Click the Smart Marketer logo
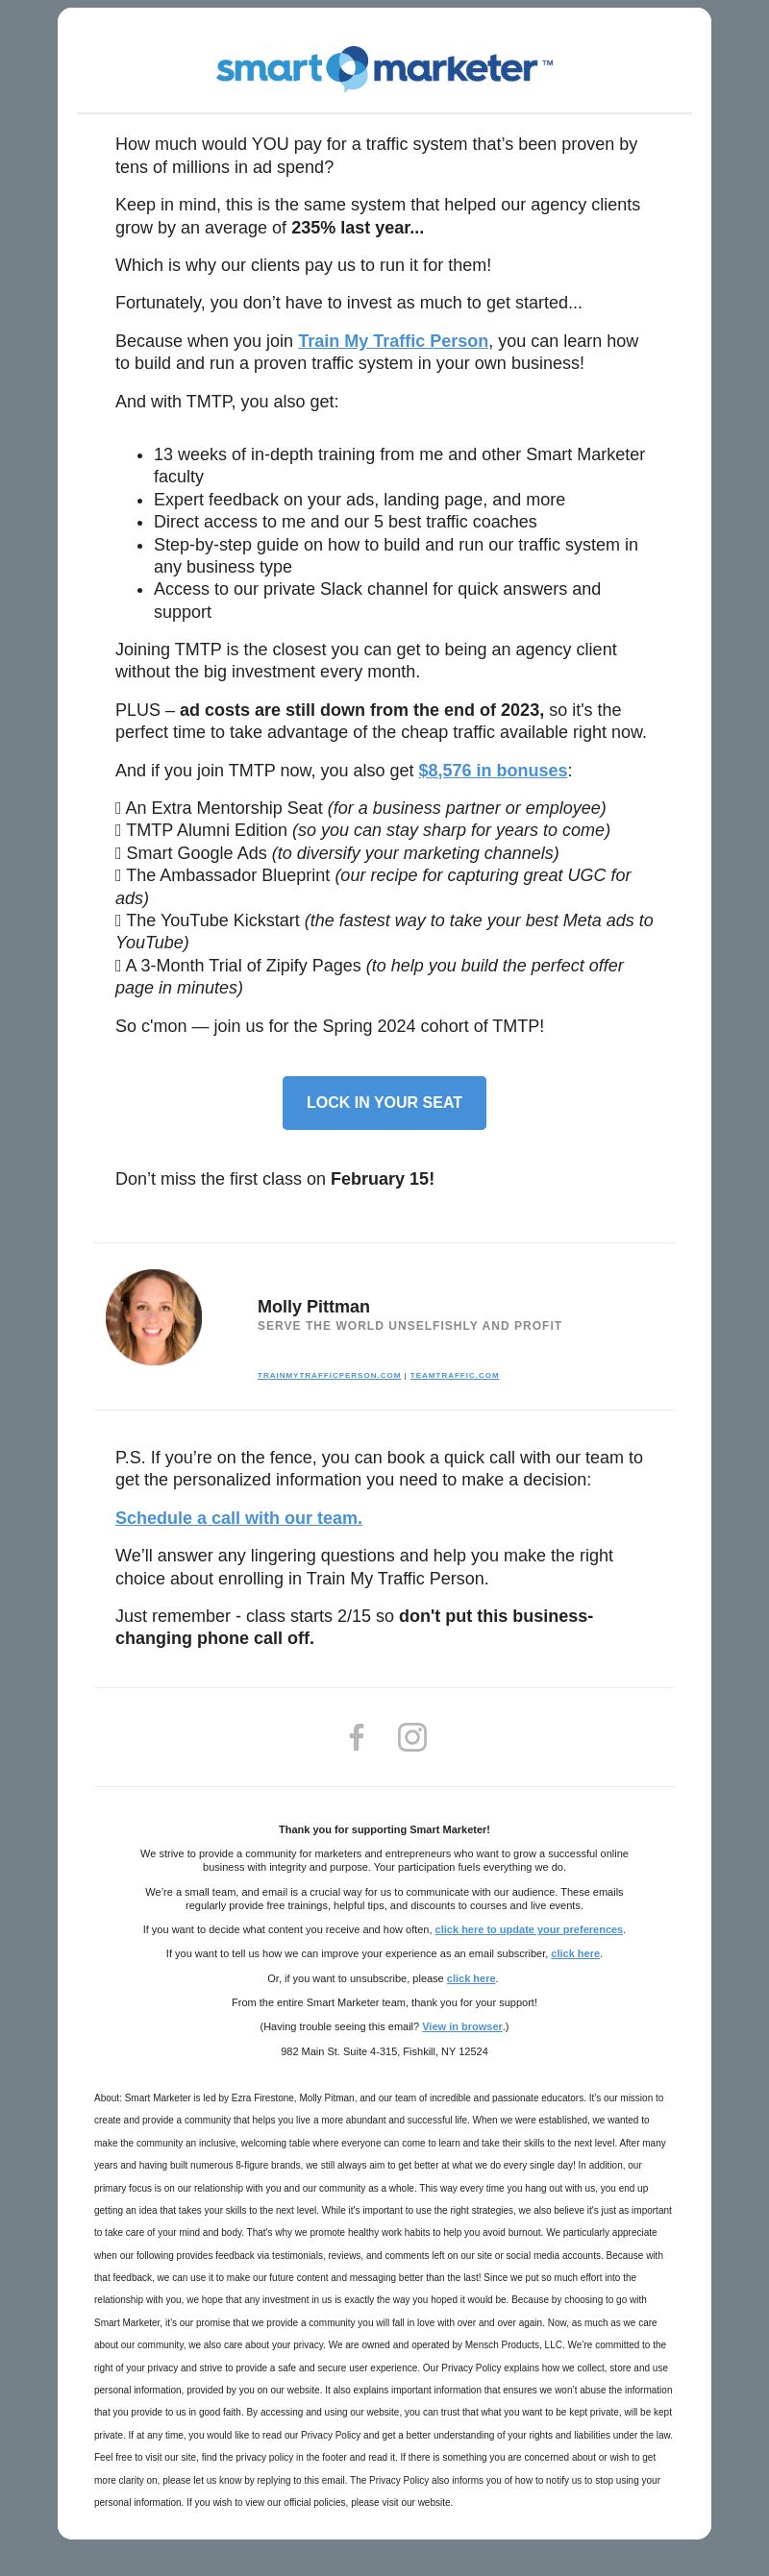The height and width of the screenshot is (2576, 769). (384, 68)
